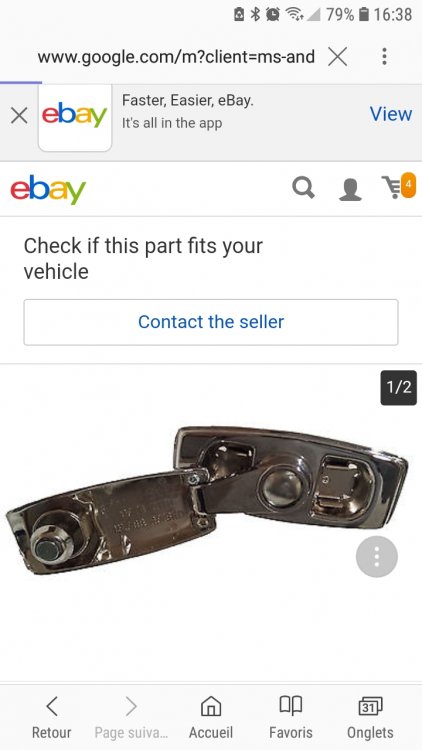Tap the battery indicator in status bar
The width and height of the screenshot is (422, 750).
tap(364, 15)
